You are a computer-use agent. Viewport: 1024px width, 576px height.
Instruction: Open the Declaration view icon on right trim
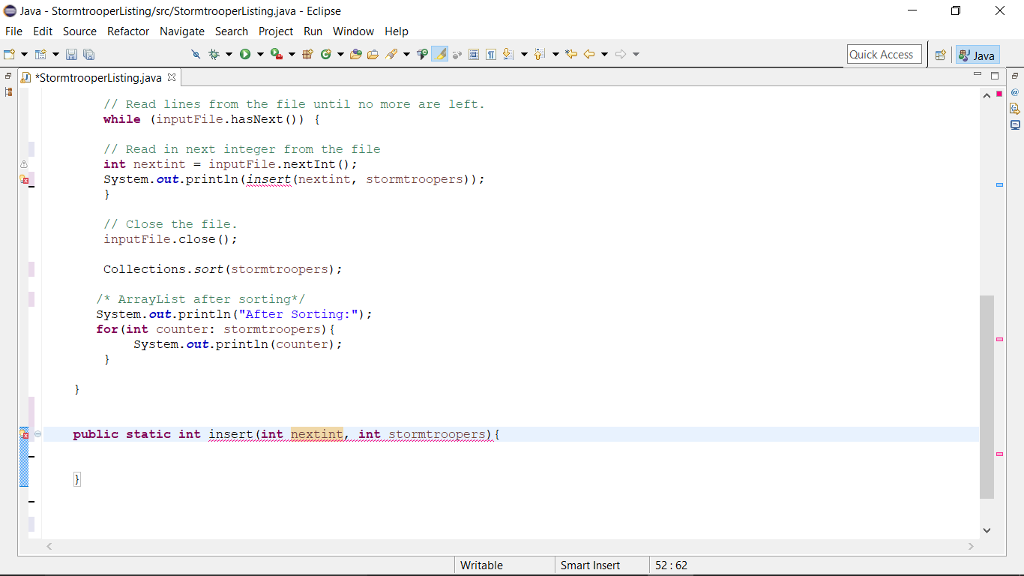point(1015,108)
